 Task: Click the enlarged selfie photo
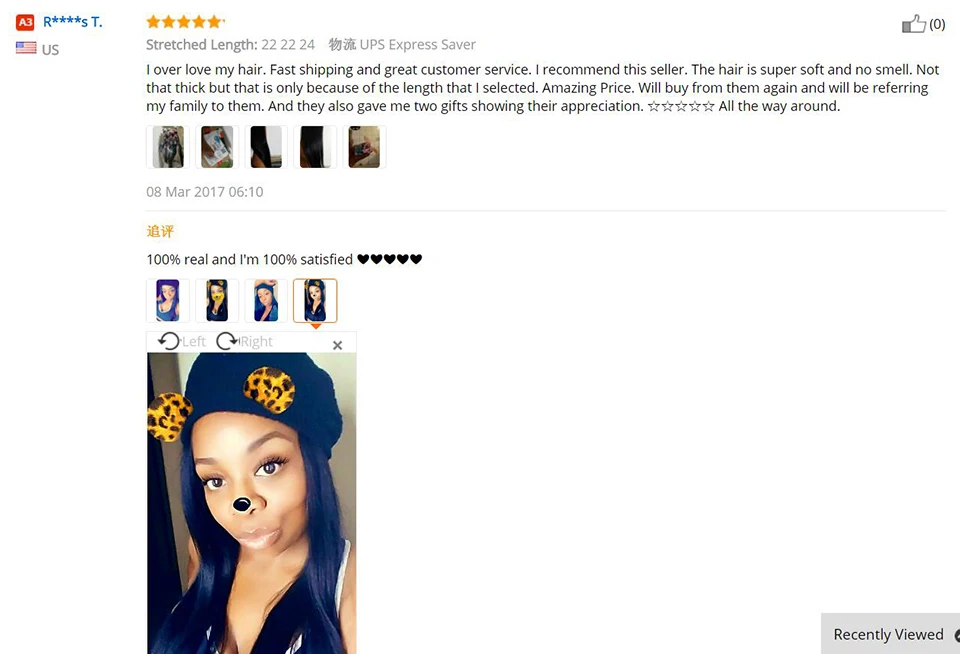(252, 503)
